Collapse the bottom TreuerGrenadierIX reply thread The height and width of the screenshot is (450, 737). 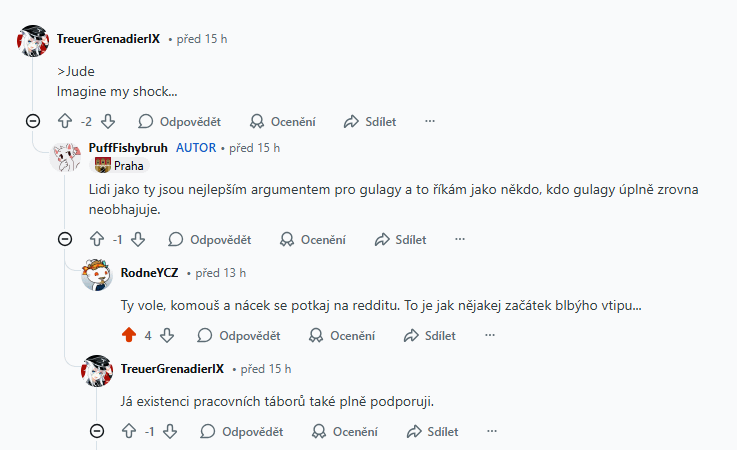point(96,431)
